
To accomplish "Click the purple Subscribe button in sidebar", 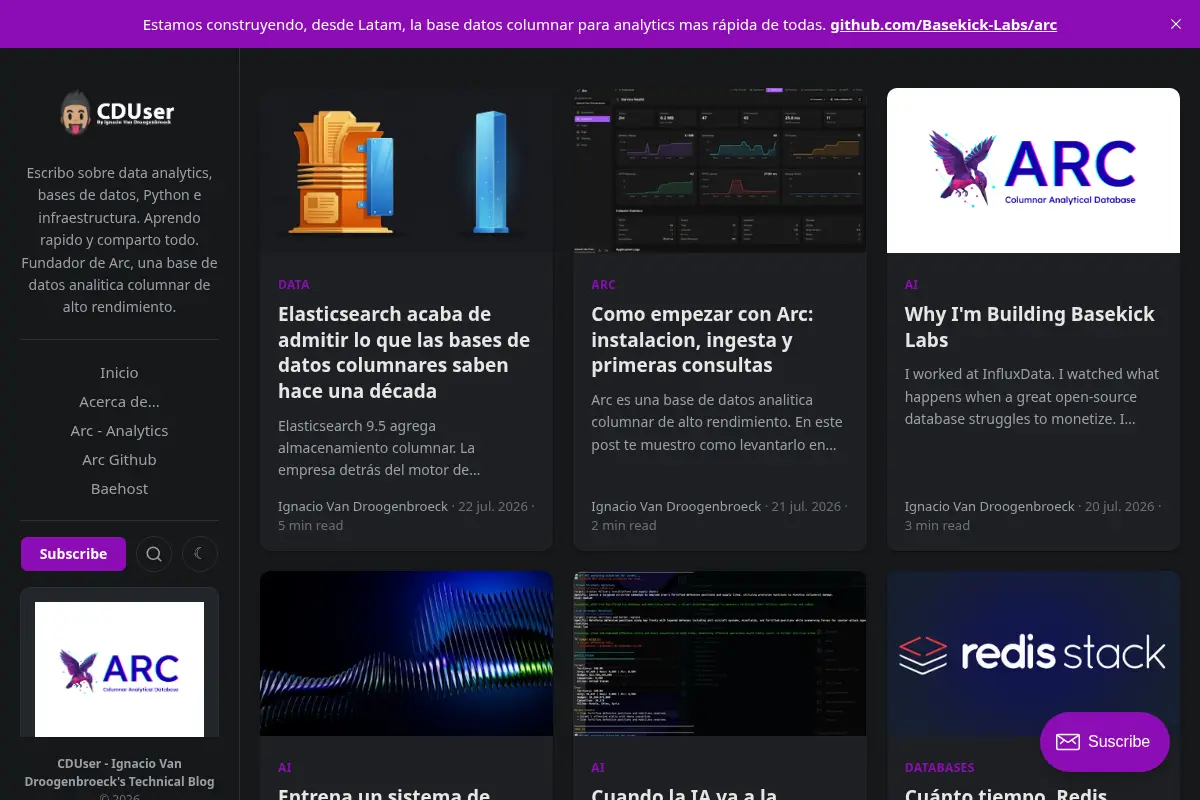I will click(73, 553).
